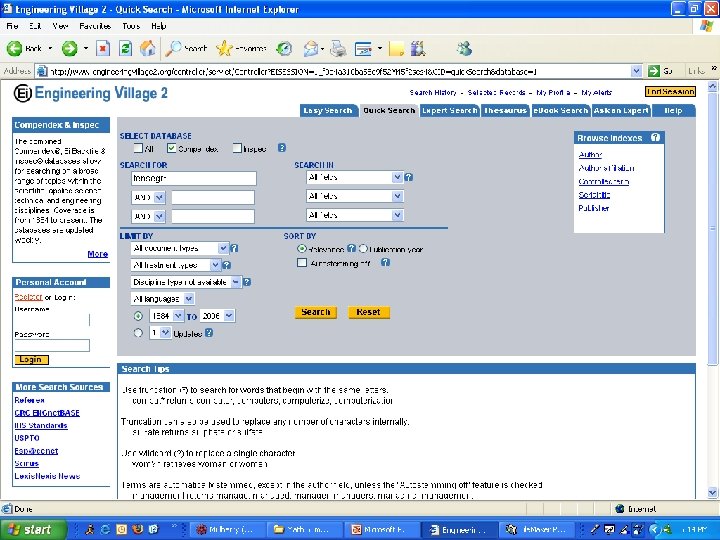This screenshot has width=720, height=540.
Task: Uncheck the Compendex database checkbox
Action: point(171,148)
